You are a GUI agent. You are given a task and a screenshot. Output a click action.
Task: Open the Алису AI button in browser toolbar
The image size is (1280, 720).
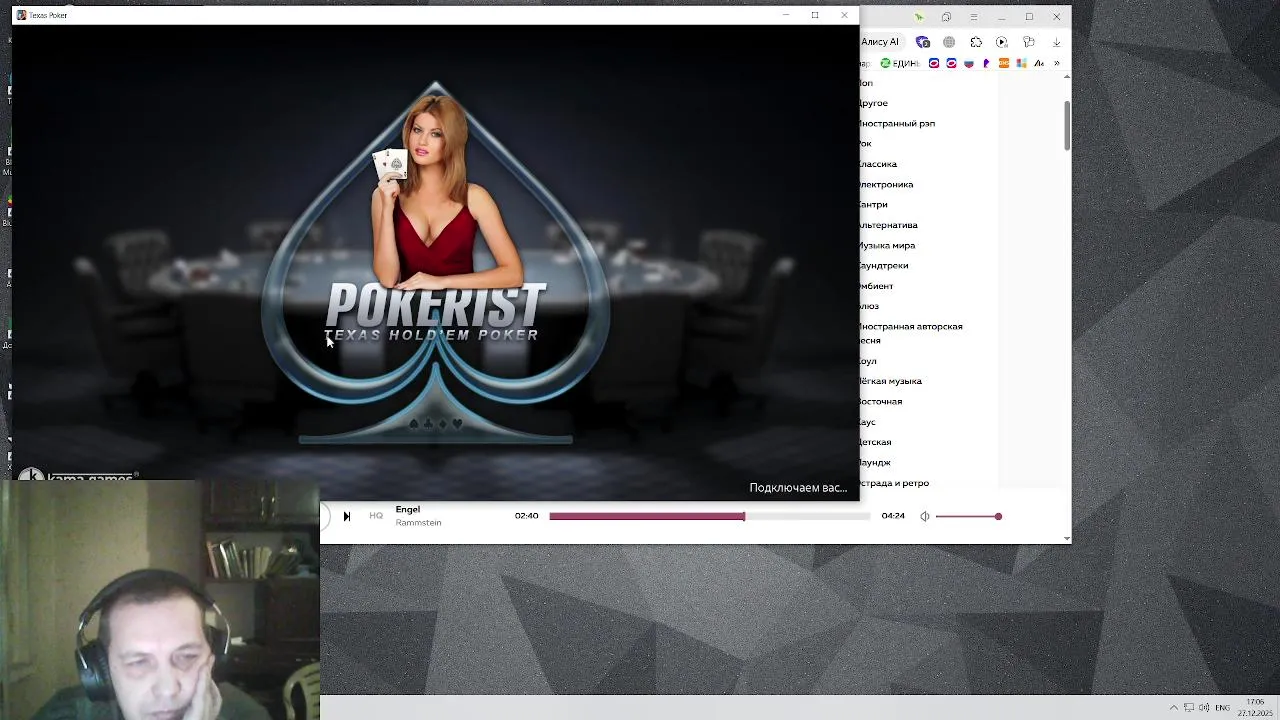[x=880, y=42]
